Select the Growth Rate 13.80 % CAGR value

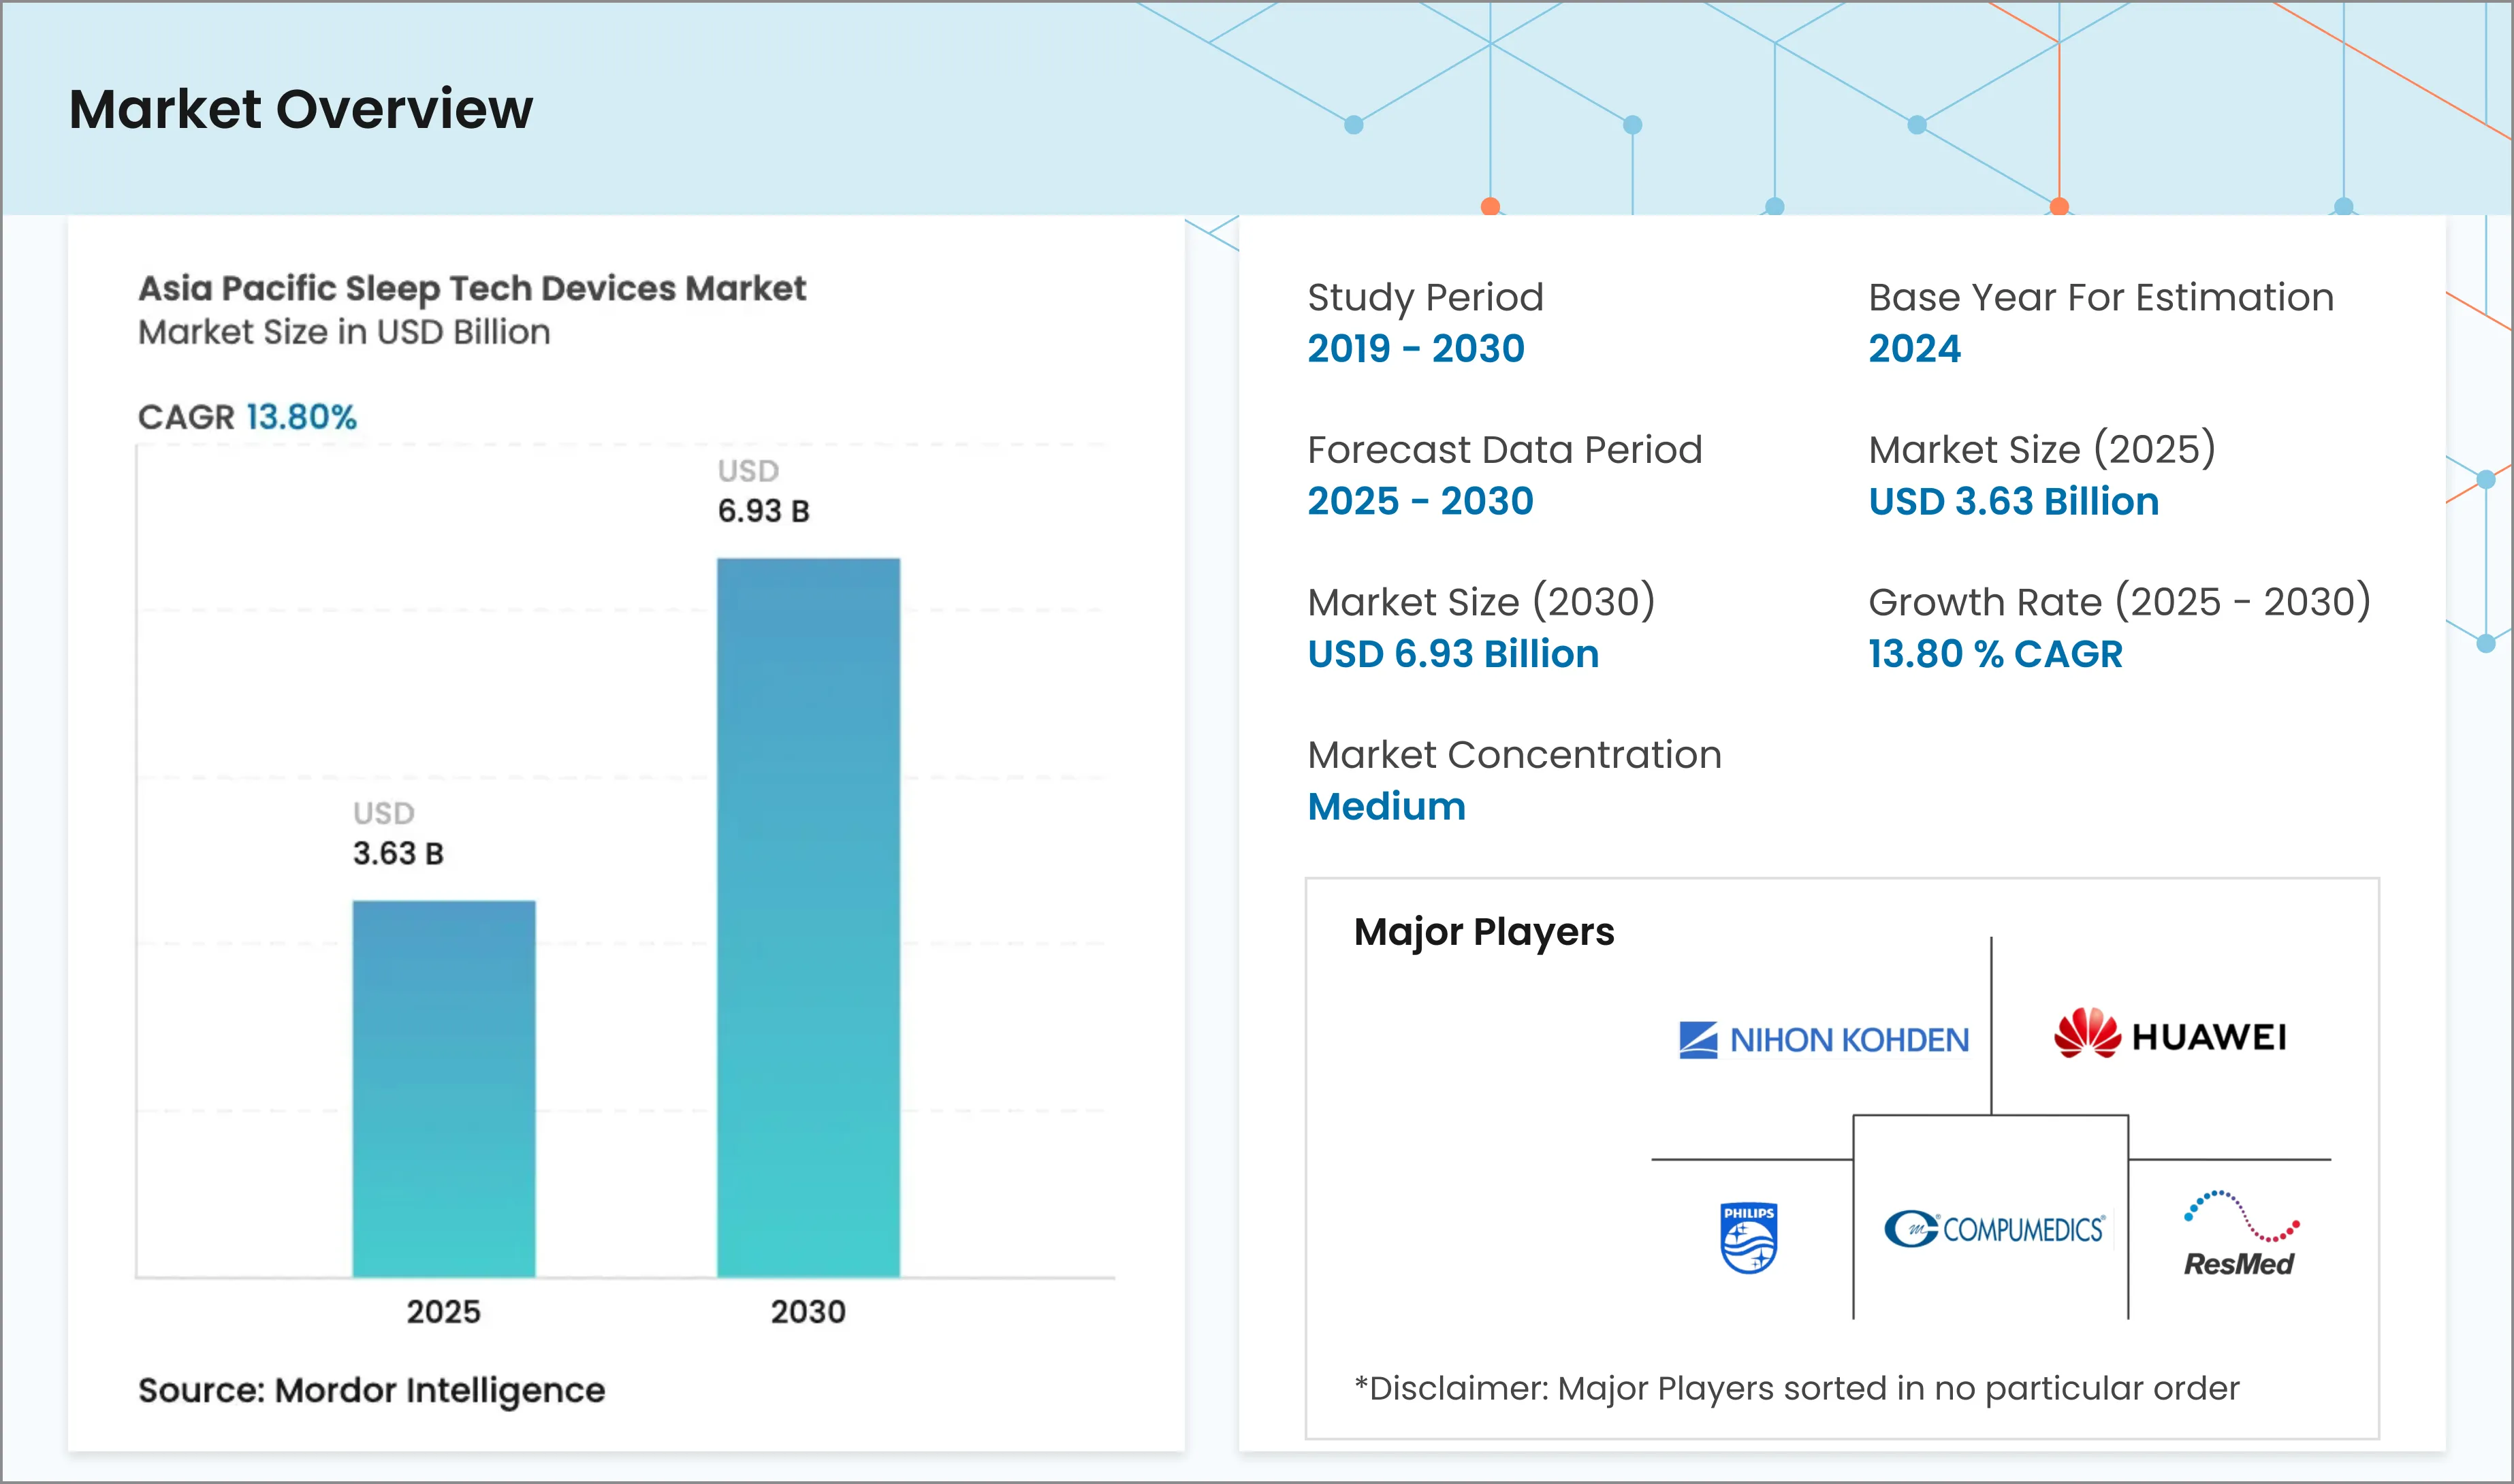(x=1994, y=653)
